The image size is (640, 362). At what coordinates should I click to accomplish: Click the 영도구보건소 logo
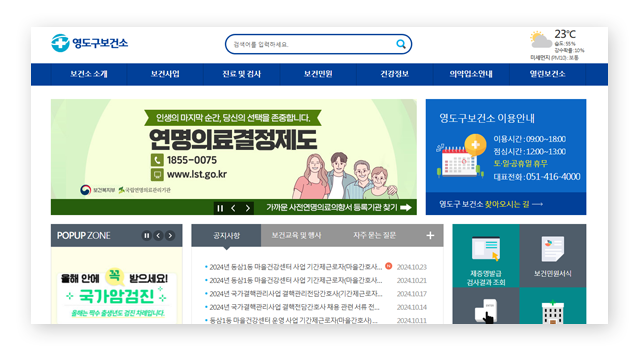coord(89,43)
